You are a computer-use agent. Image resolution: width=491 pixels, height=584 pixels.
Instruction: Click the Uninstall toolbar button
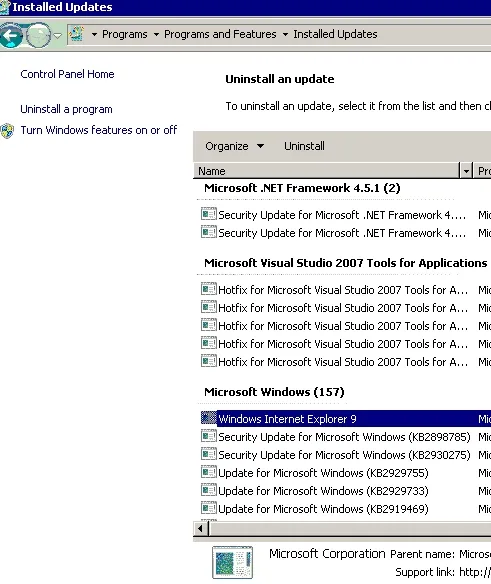(x=304, y=146)
